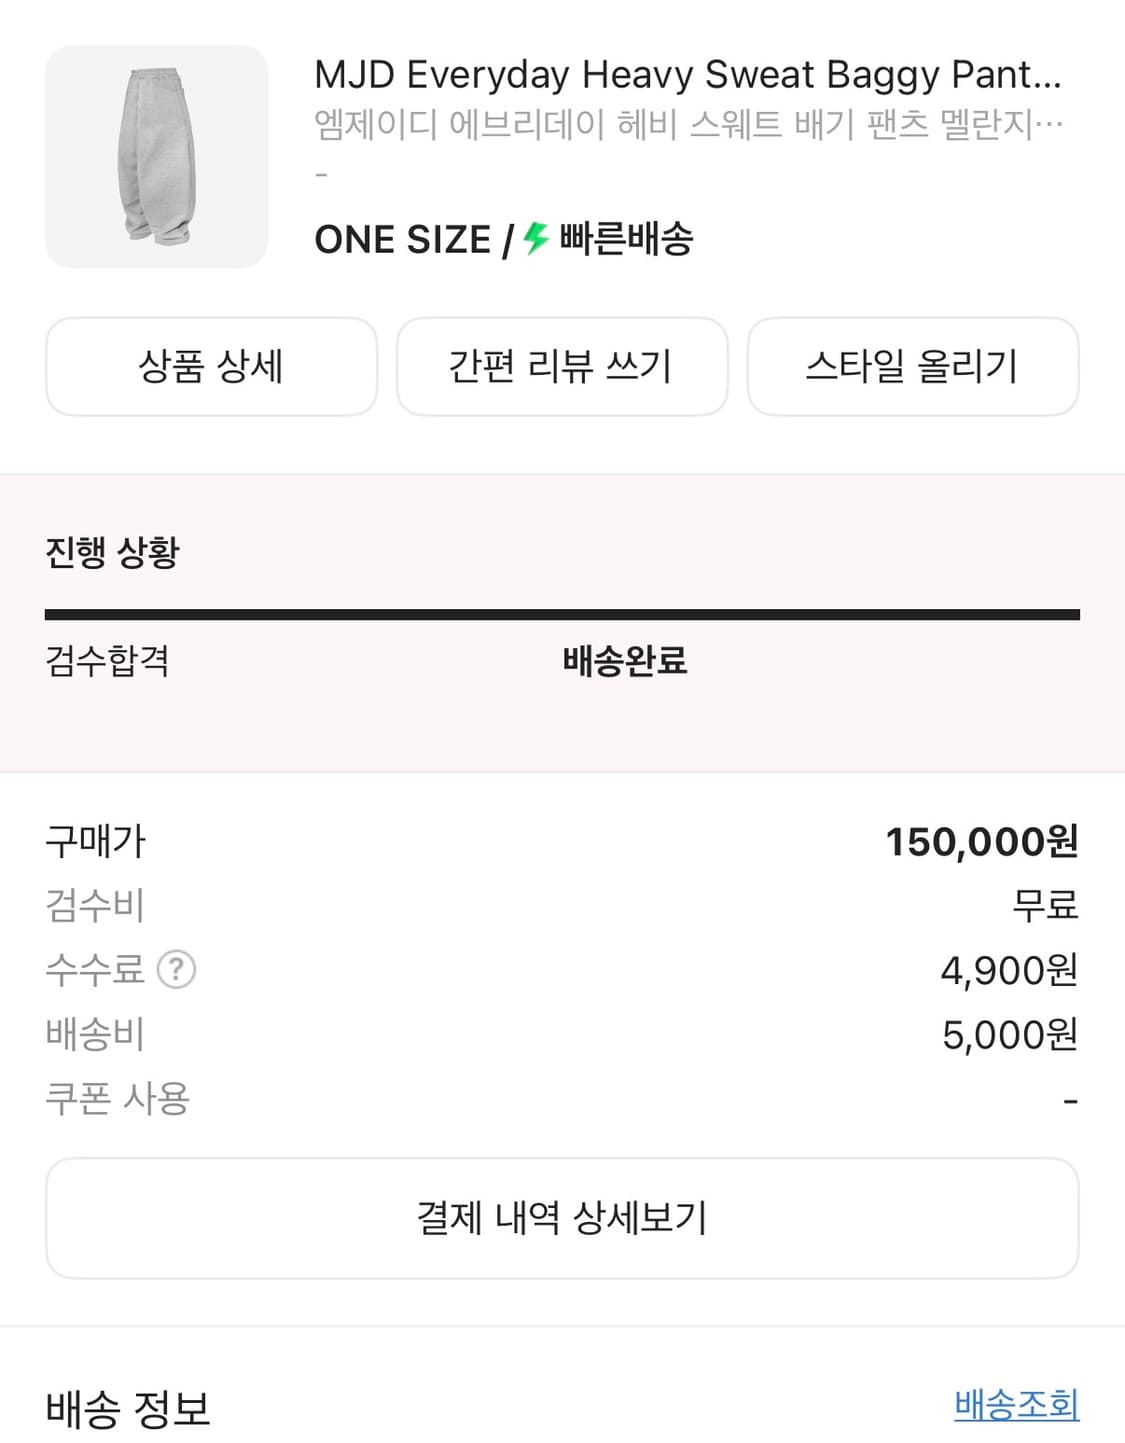Click the 150,000원 purchase price
The height and width of the screenshot is (1443, 1125).
pyautogui.click(x=982, y=842)
